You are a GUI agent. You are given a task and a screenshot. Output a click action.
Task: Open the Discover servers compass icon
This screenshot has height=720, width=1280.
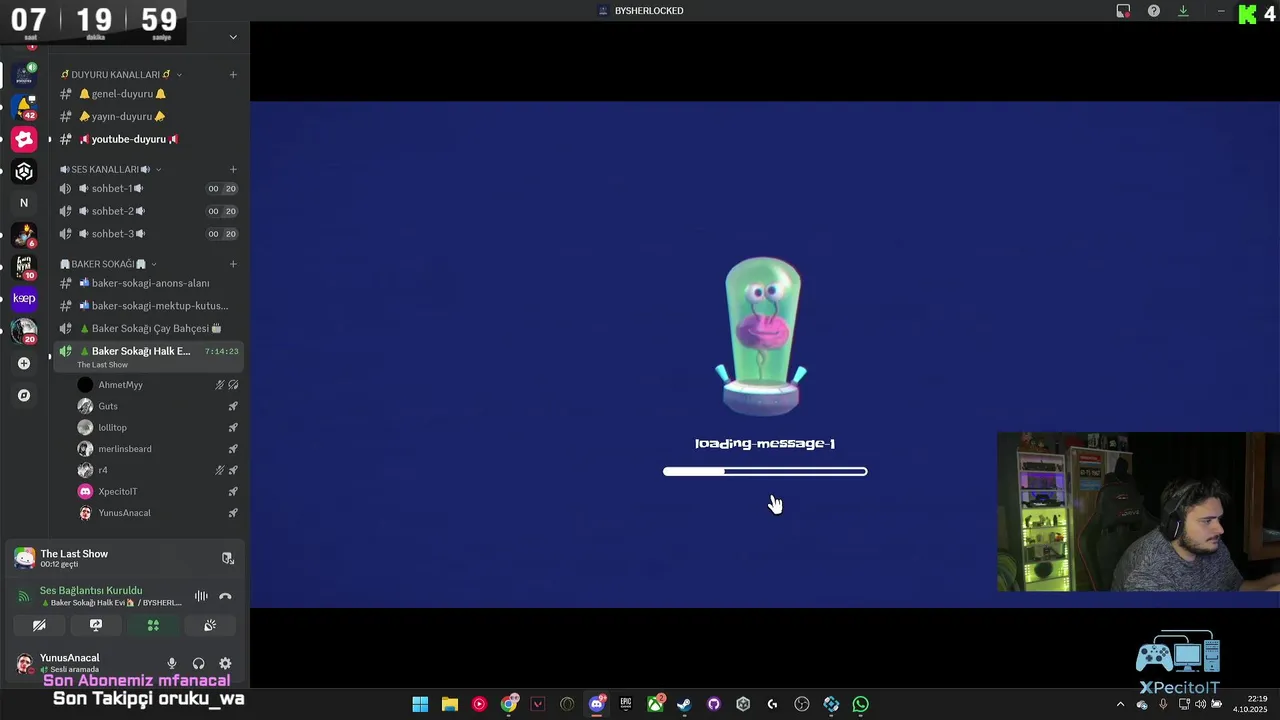[24, 395]
